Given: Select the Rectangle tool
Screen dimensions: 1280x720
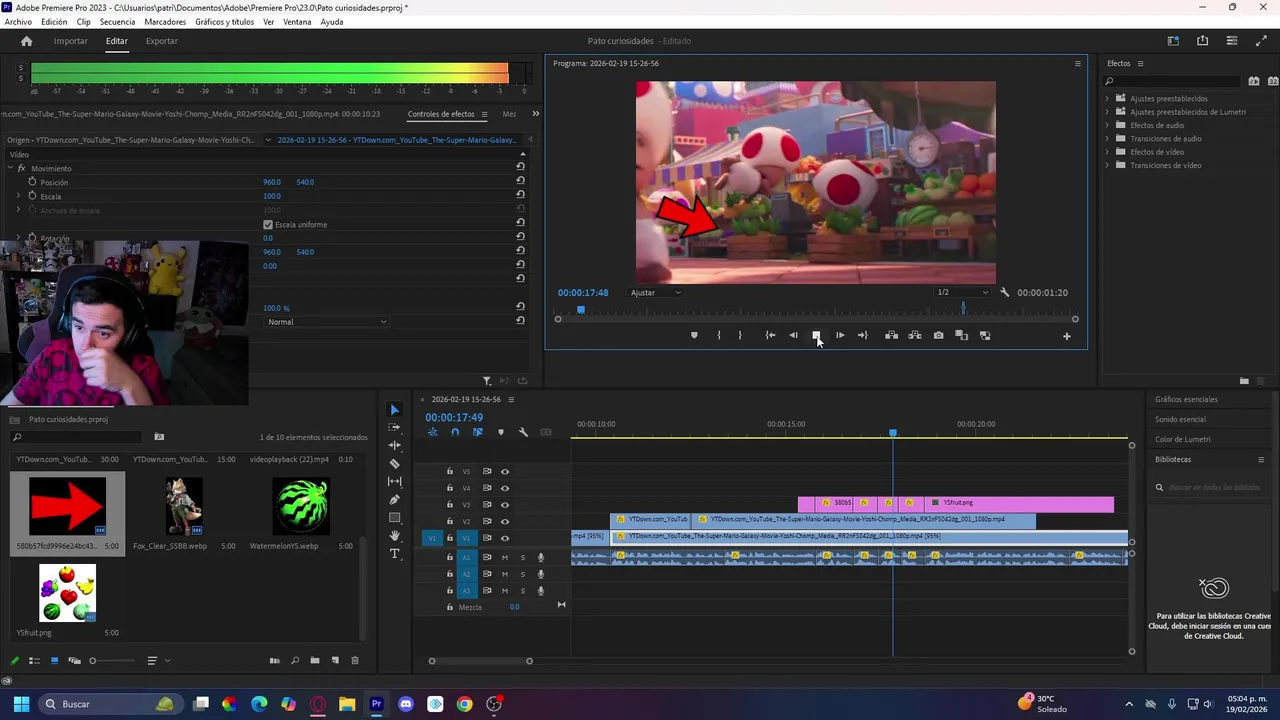Looking at the screenshot, I should coord(394,518).
